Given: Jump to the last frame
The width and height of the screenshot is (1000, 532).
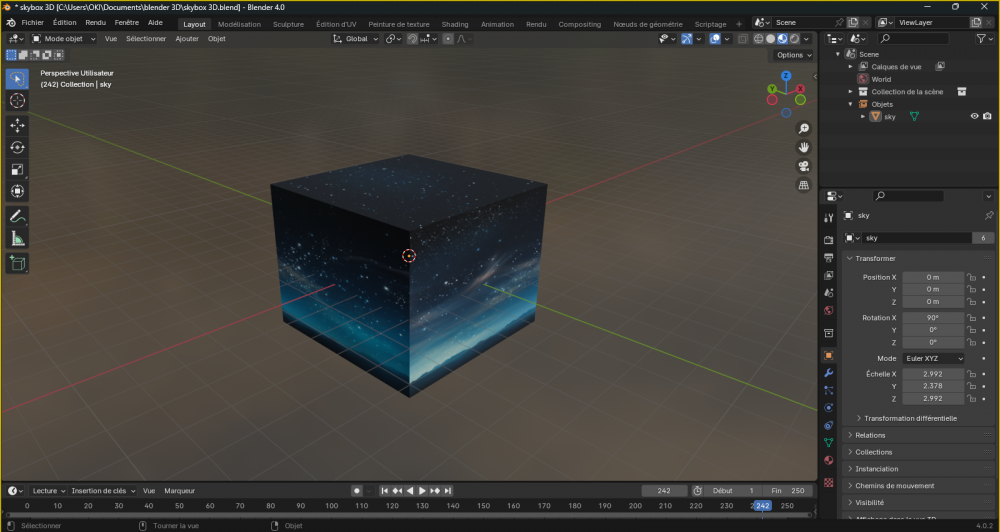Looking at the screenshot, I should 448,491.
